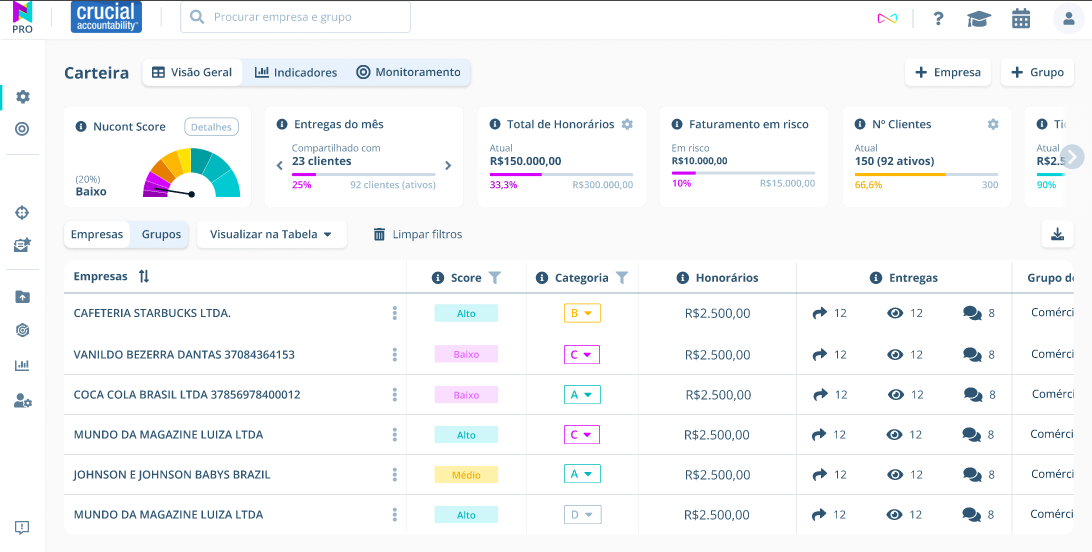Add a new Grupo
Viewport: 1092px width, 552px height.
pyautogui.click(x=1037, y=72)
